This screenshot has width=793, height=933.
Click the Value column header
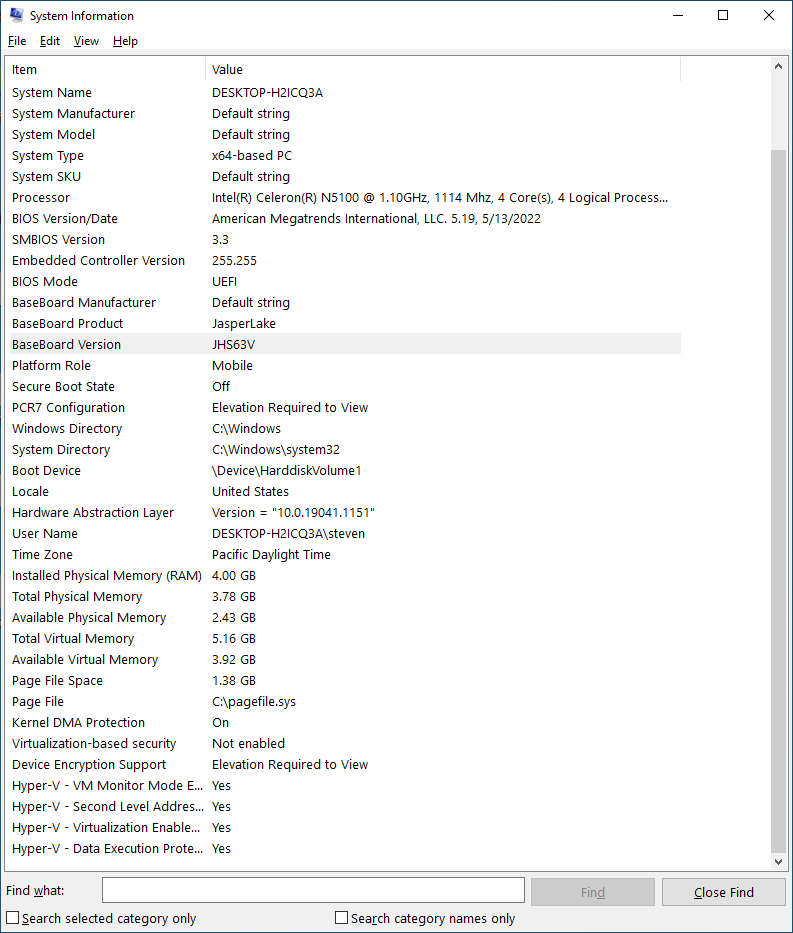[440, 69]
